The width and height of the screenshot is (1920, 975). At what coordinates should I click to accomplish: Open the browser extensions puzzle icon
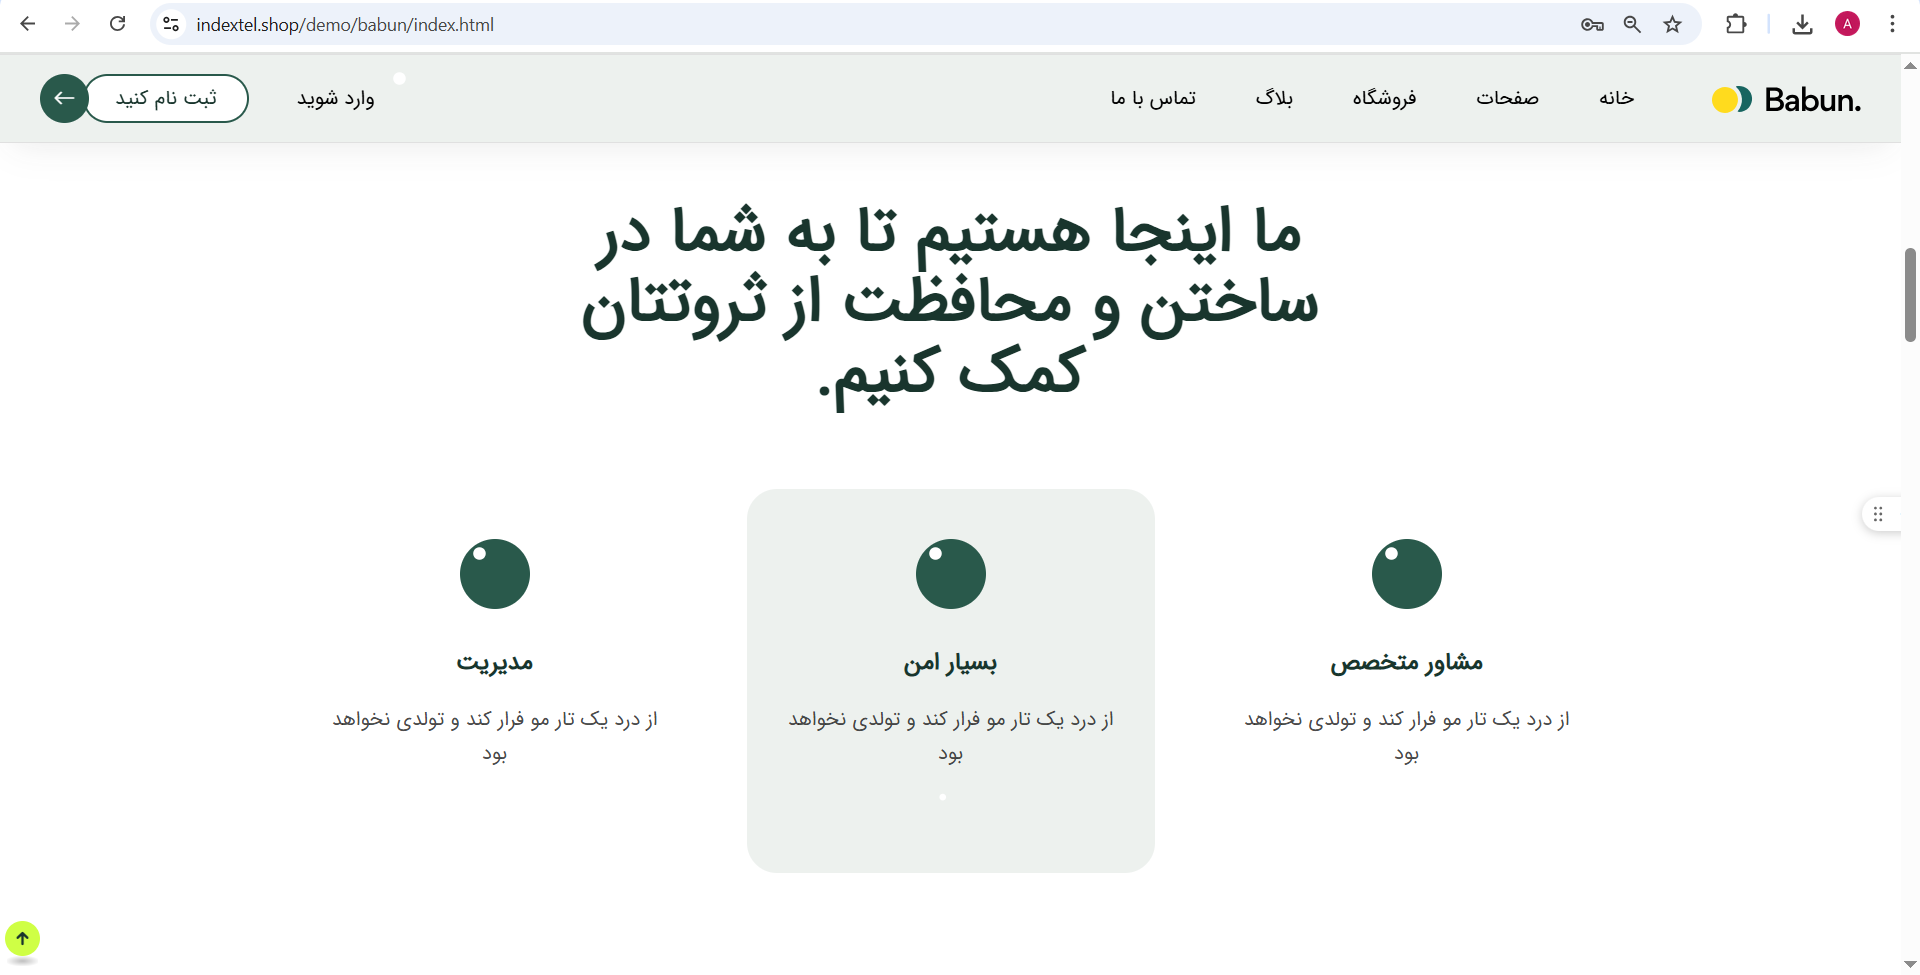[1736, 24]
